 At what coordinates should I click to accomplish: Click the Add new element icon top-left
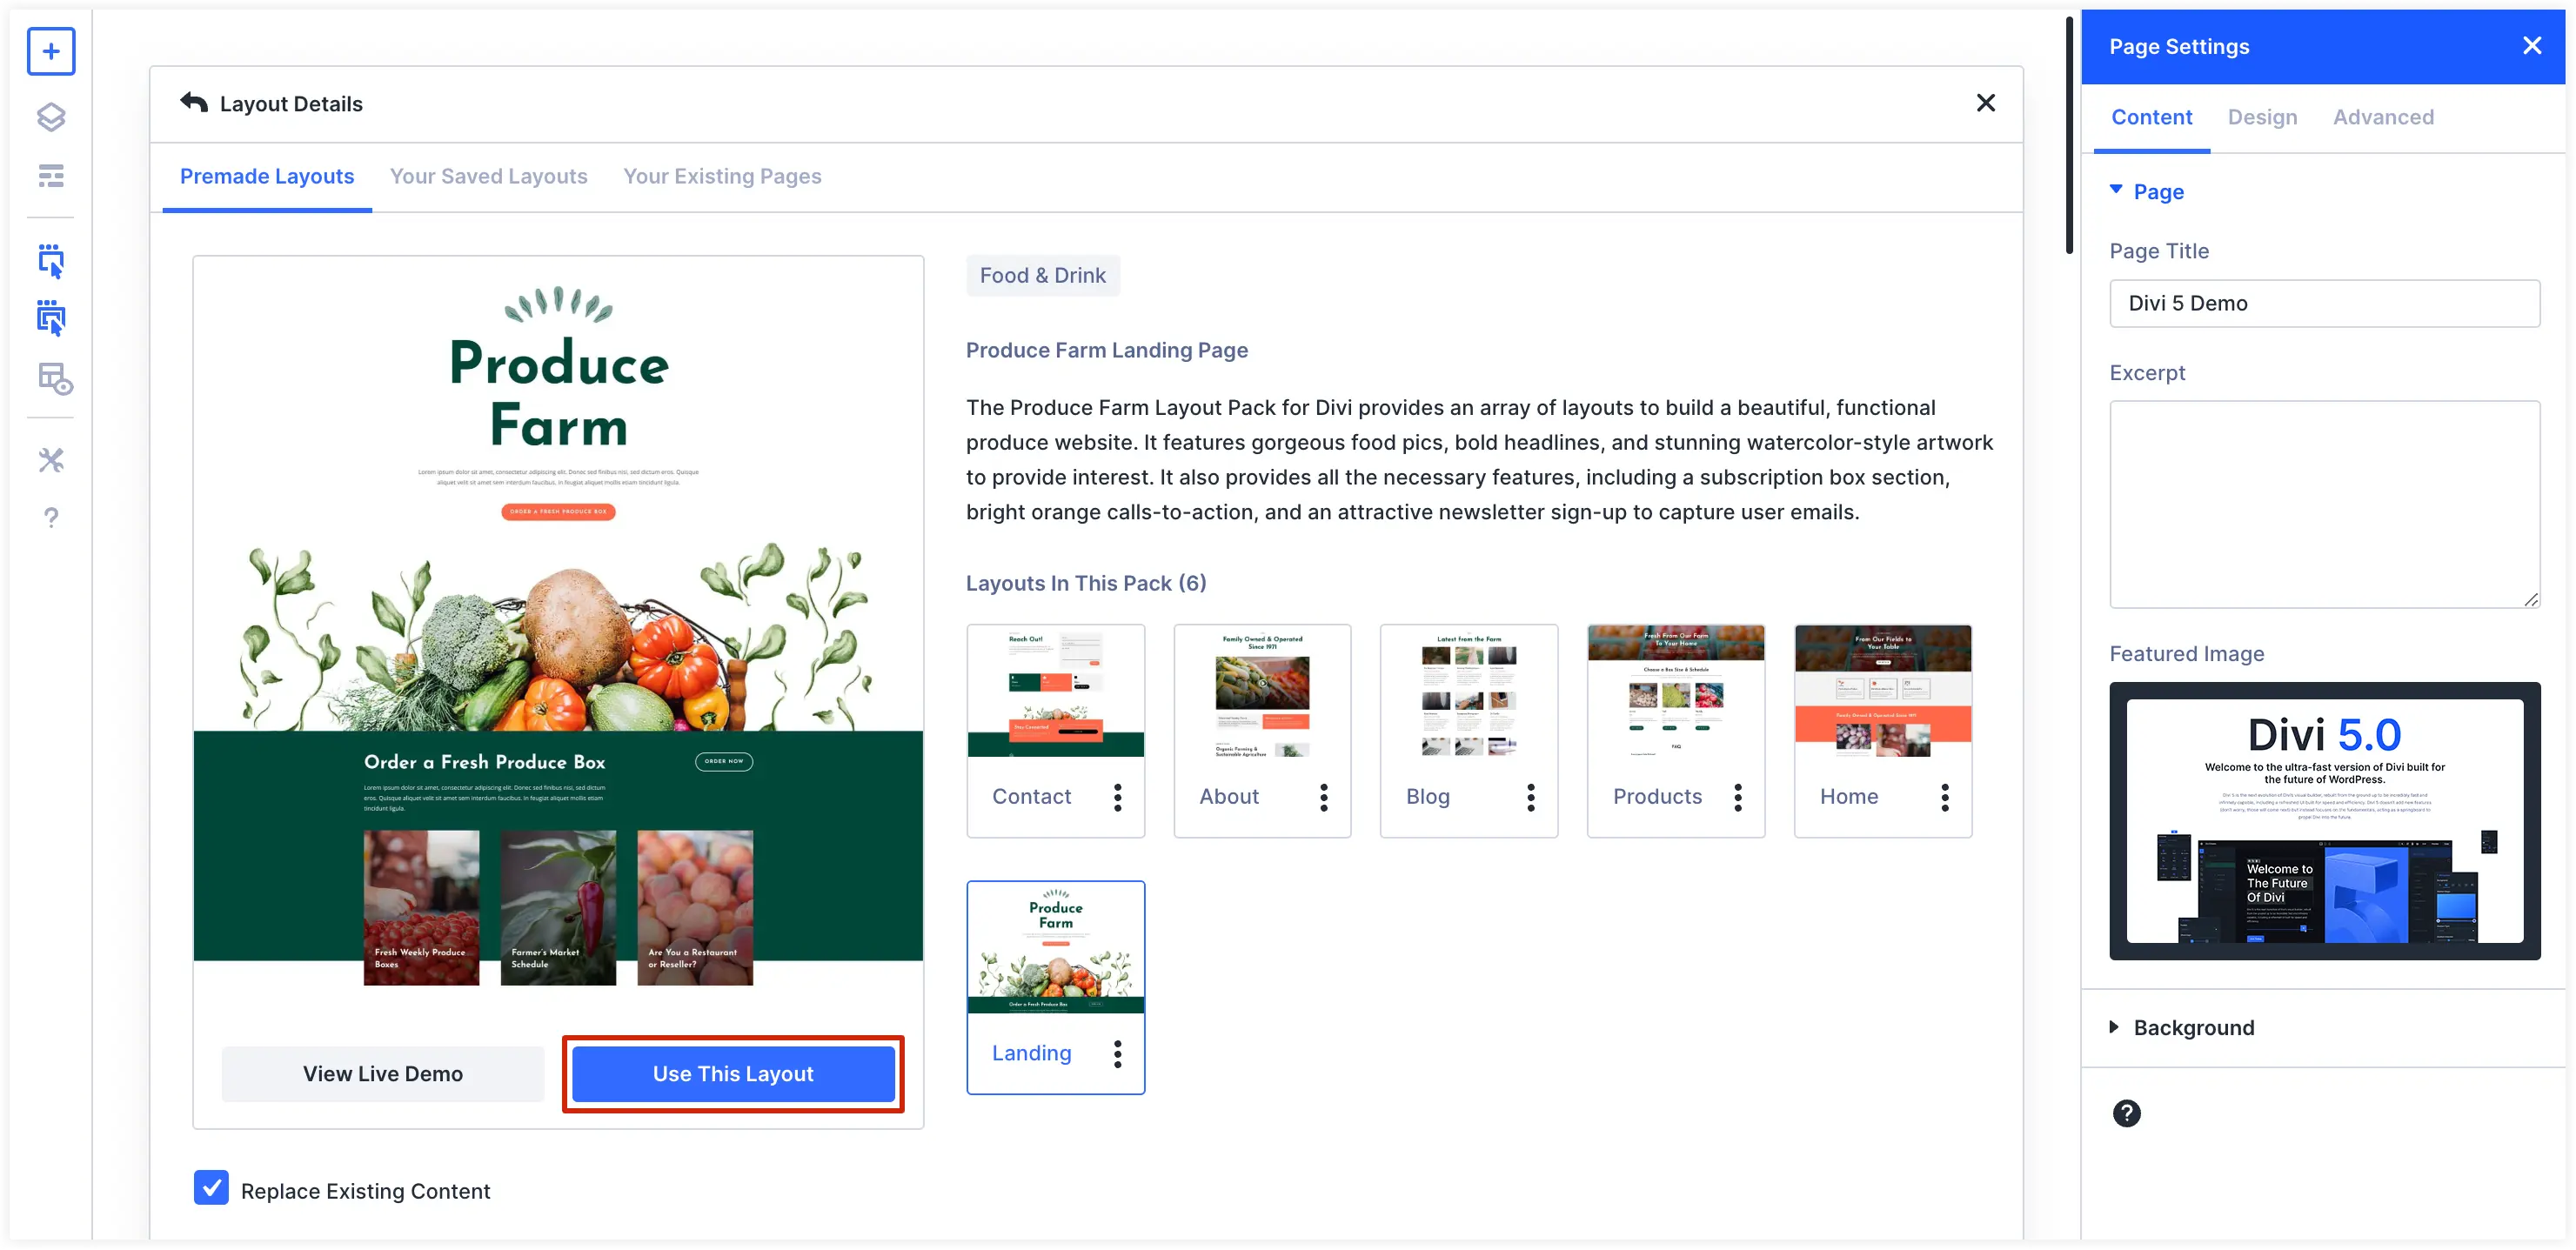48,50
